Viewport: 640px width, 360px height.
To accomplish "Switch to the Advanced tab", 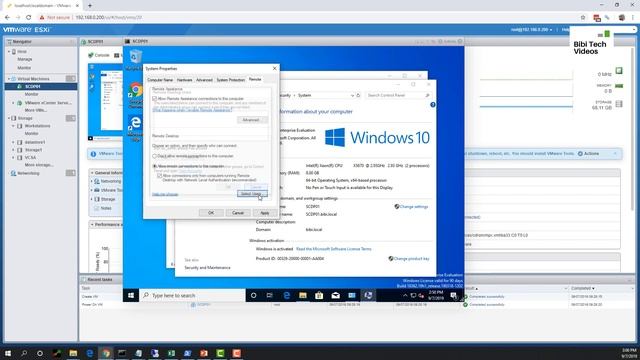I will [204, 80].
